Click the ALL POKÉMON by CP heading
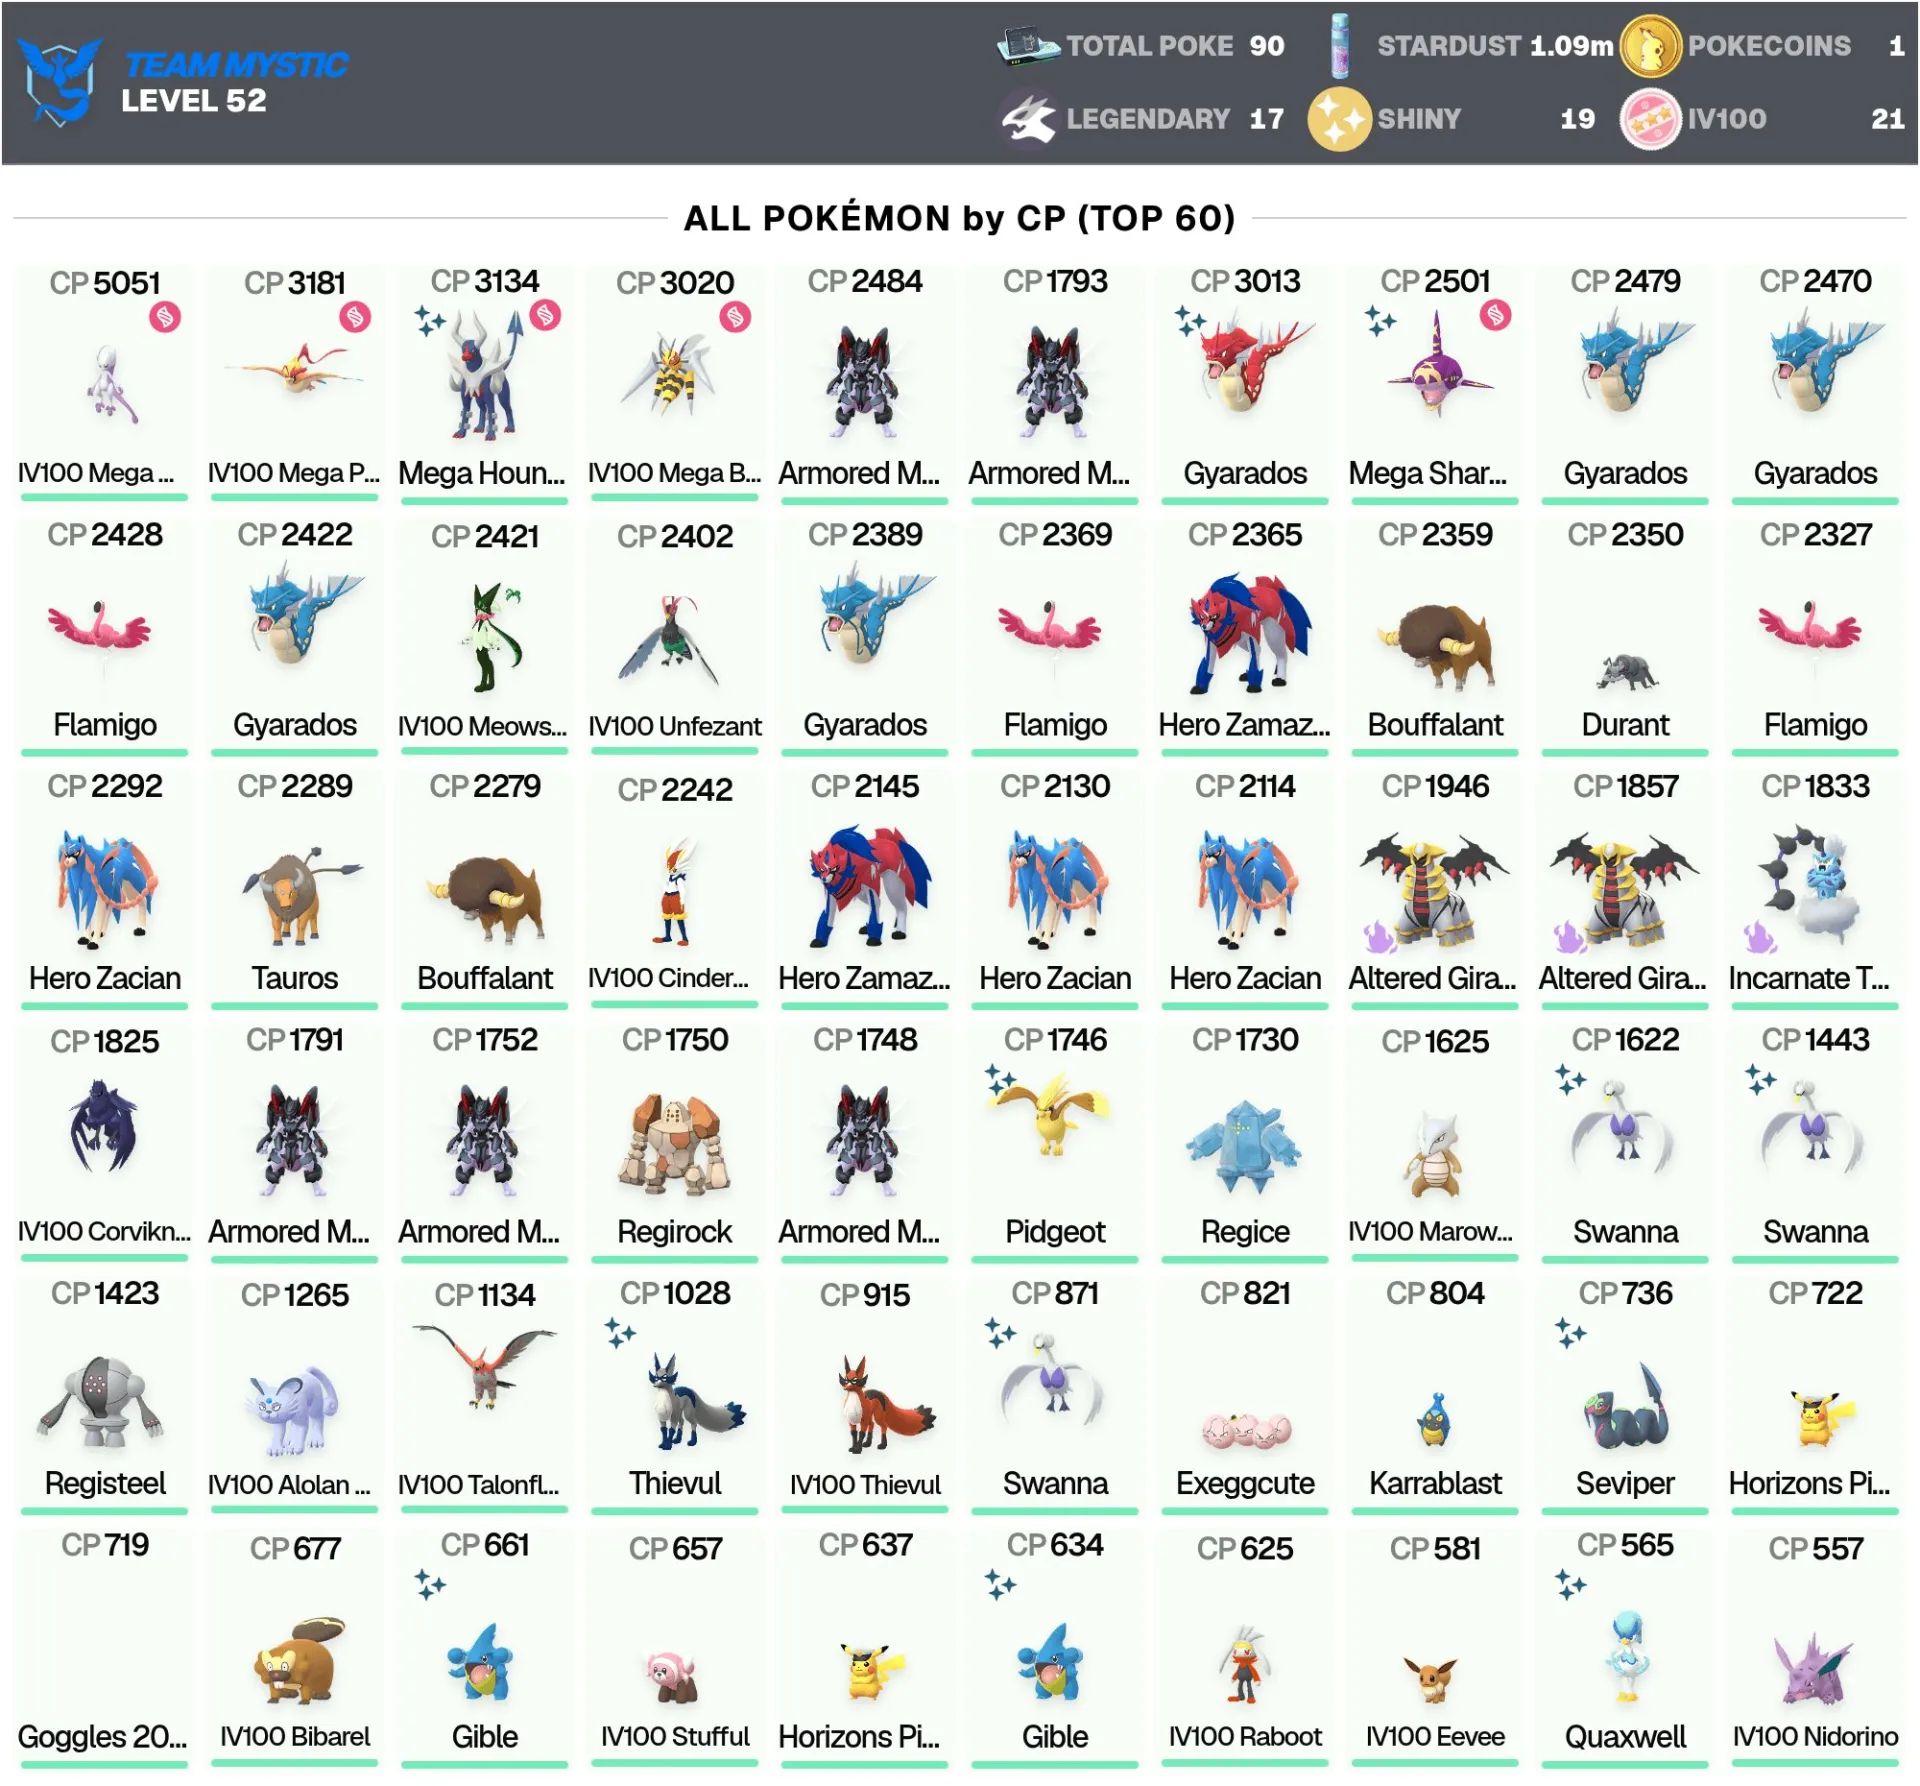 (x=959, y=218)
